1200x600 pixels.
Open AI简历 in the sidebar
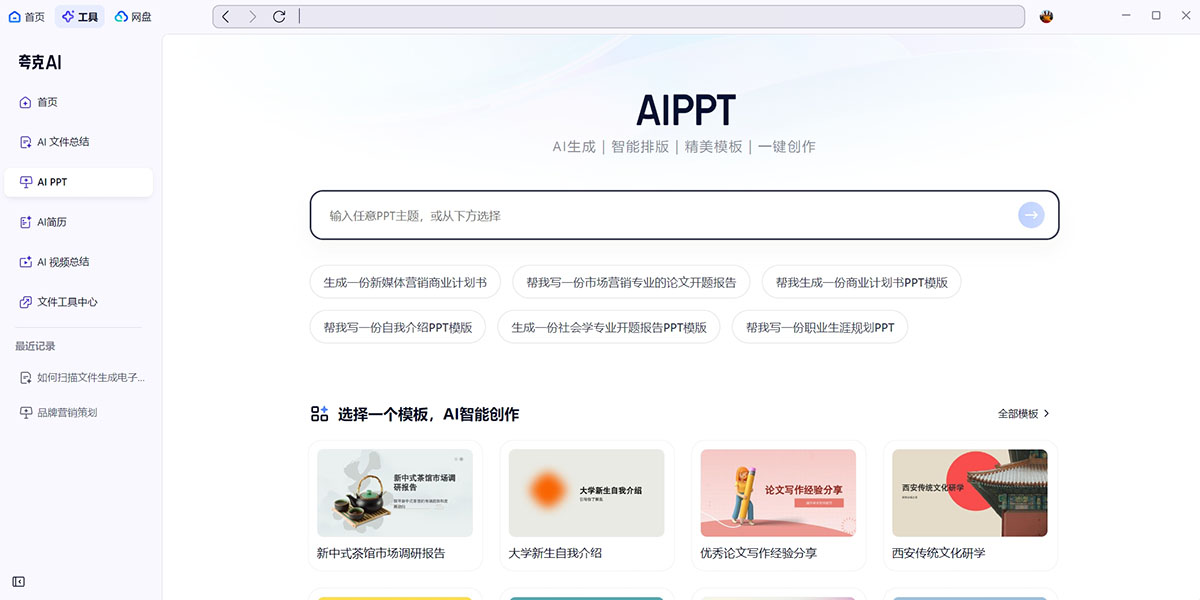coord(78,222)
